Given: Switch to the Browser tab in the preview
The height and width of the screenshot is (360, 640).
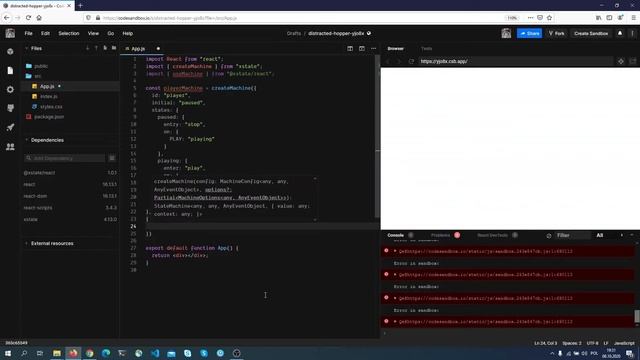Looking at the screenshot, I should point(396,49).
